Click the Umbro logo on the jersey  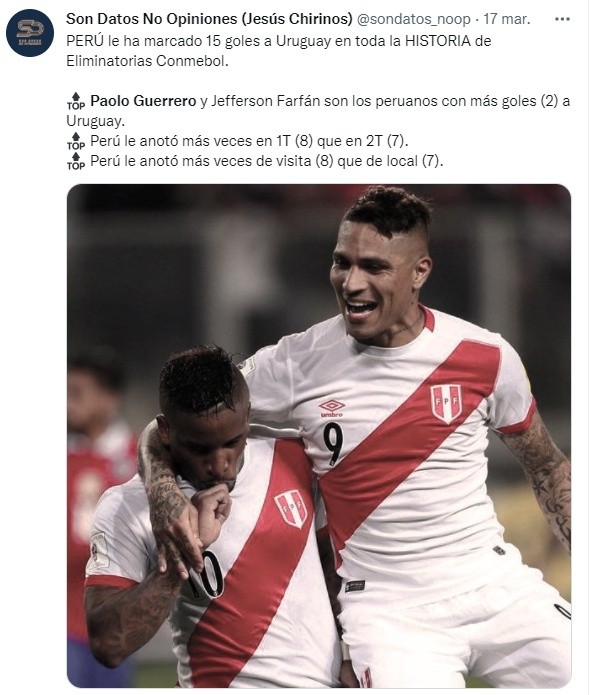(332, 408)
